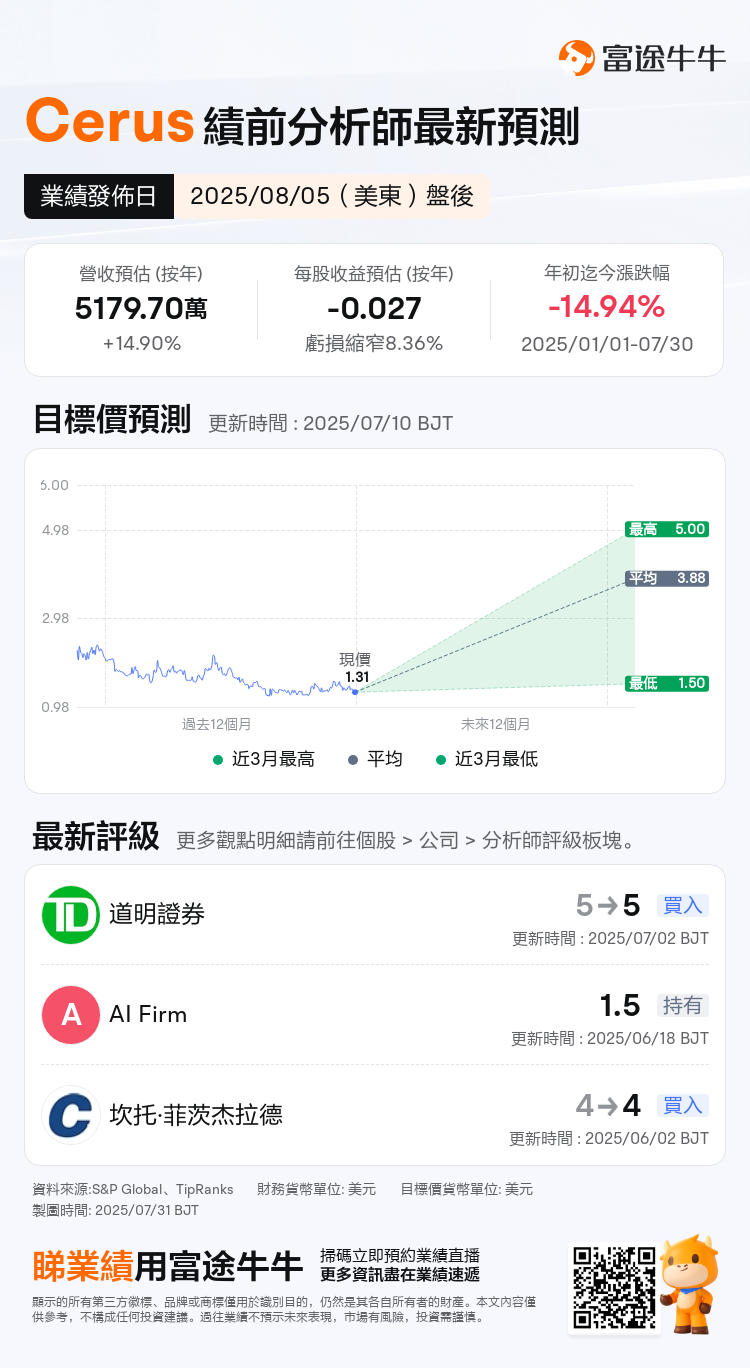Click the year-to-date change -14.94%
Image resolution: width=750 pixels, height=1368 pixels.
[607, 306]
